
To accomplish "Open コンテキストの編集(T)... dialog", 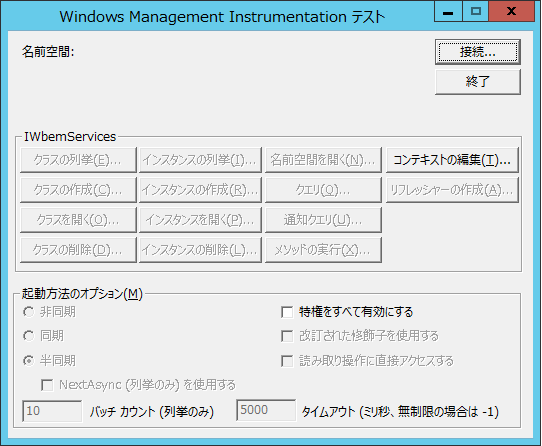I will click(452, 160).
